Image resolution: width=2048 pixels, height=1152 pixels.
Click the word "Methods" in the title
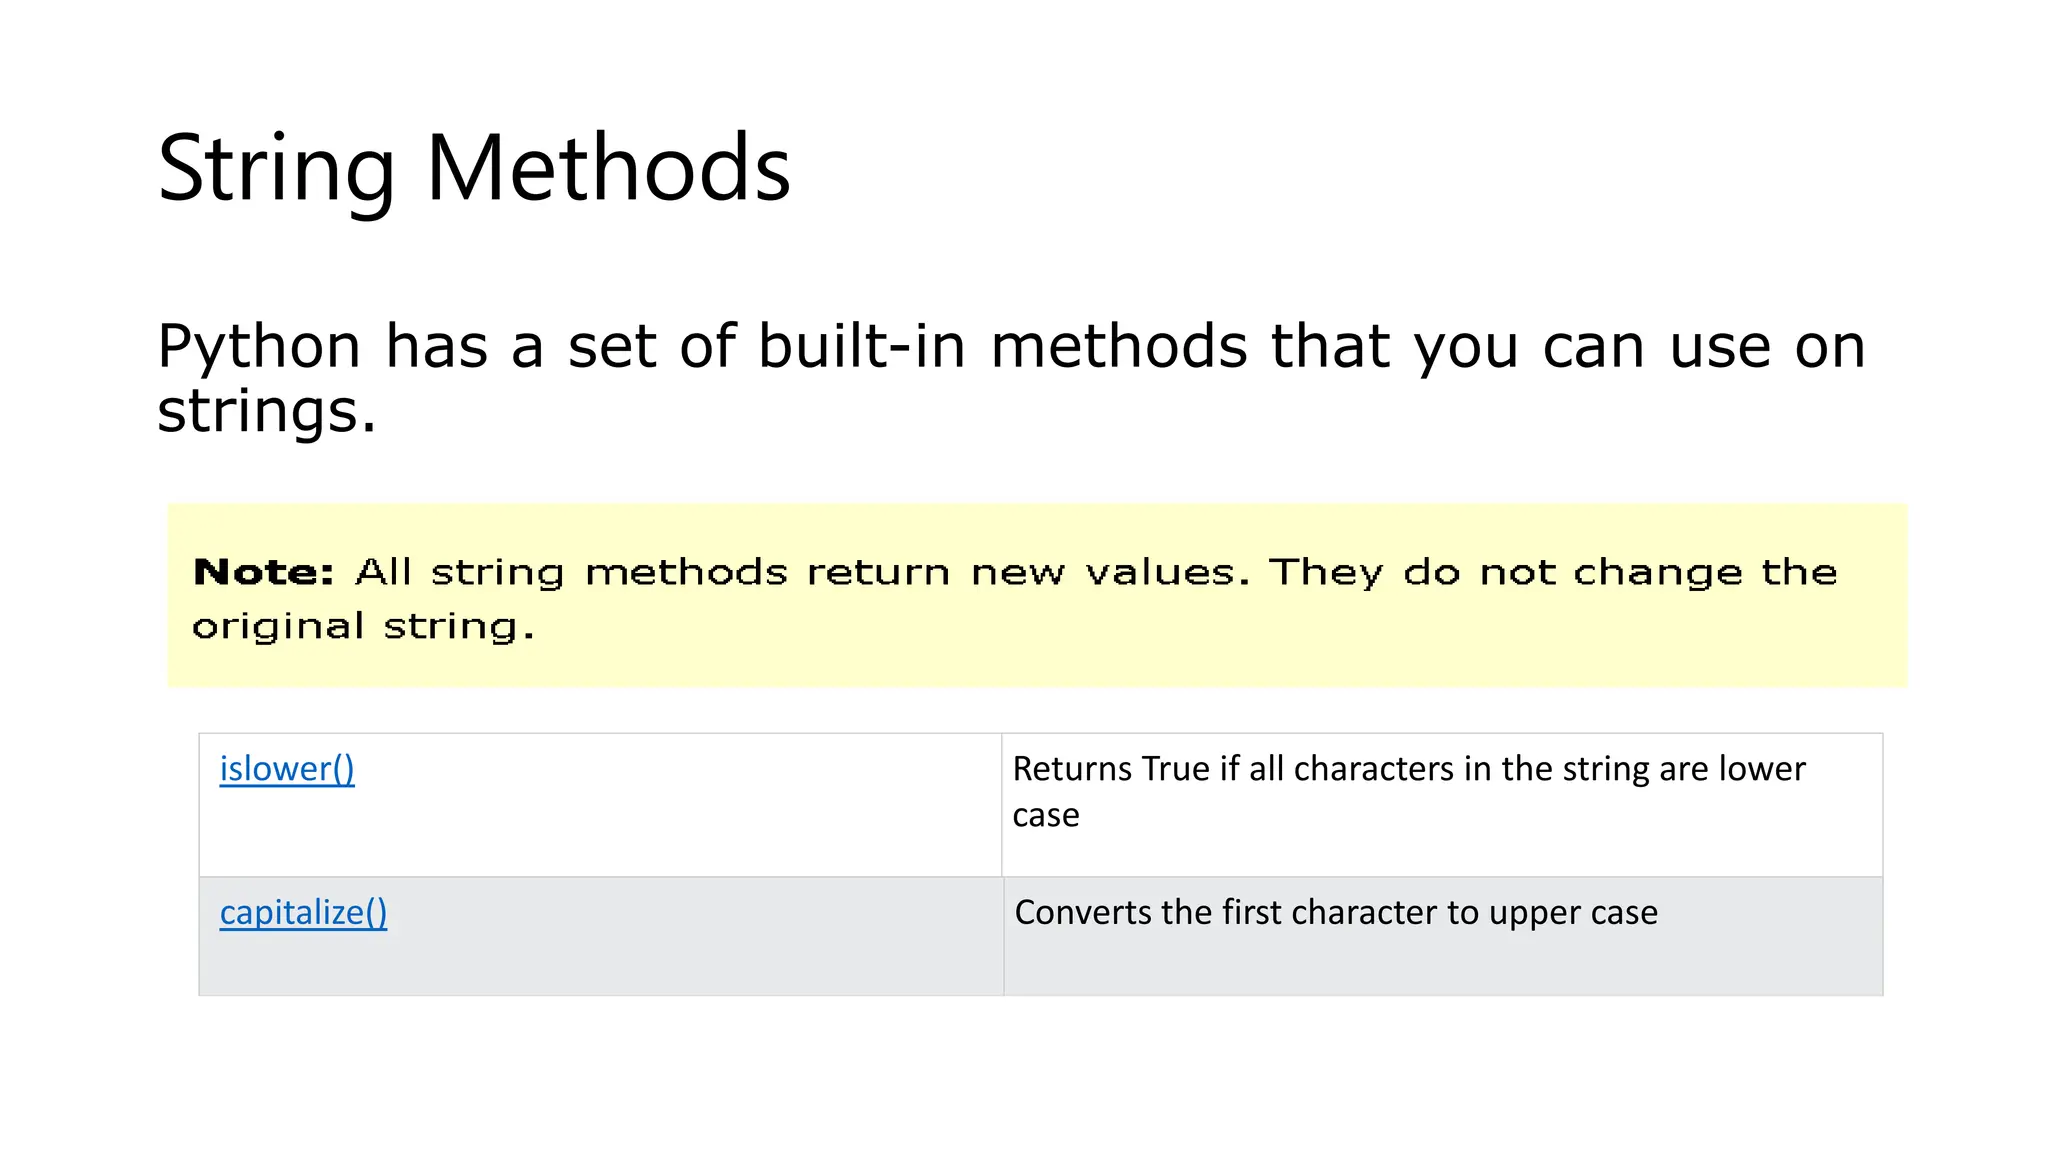[609, 168]
